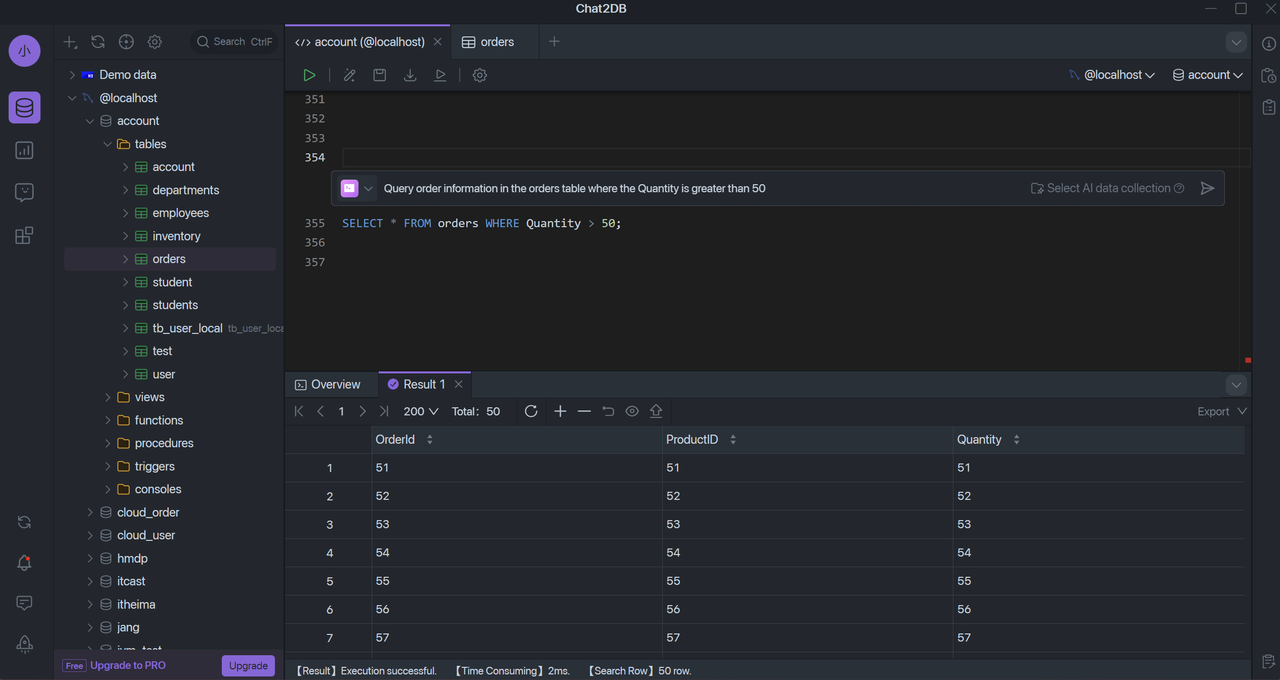Image resolution: width=1280 pixels, height=680 pixels.
Task: Send the AI prompt with the arrow icon
Action: (1207, 188)
